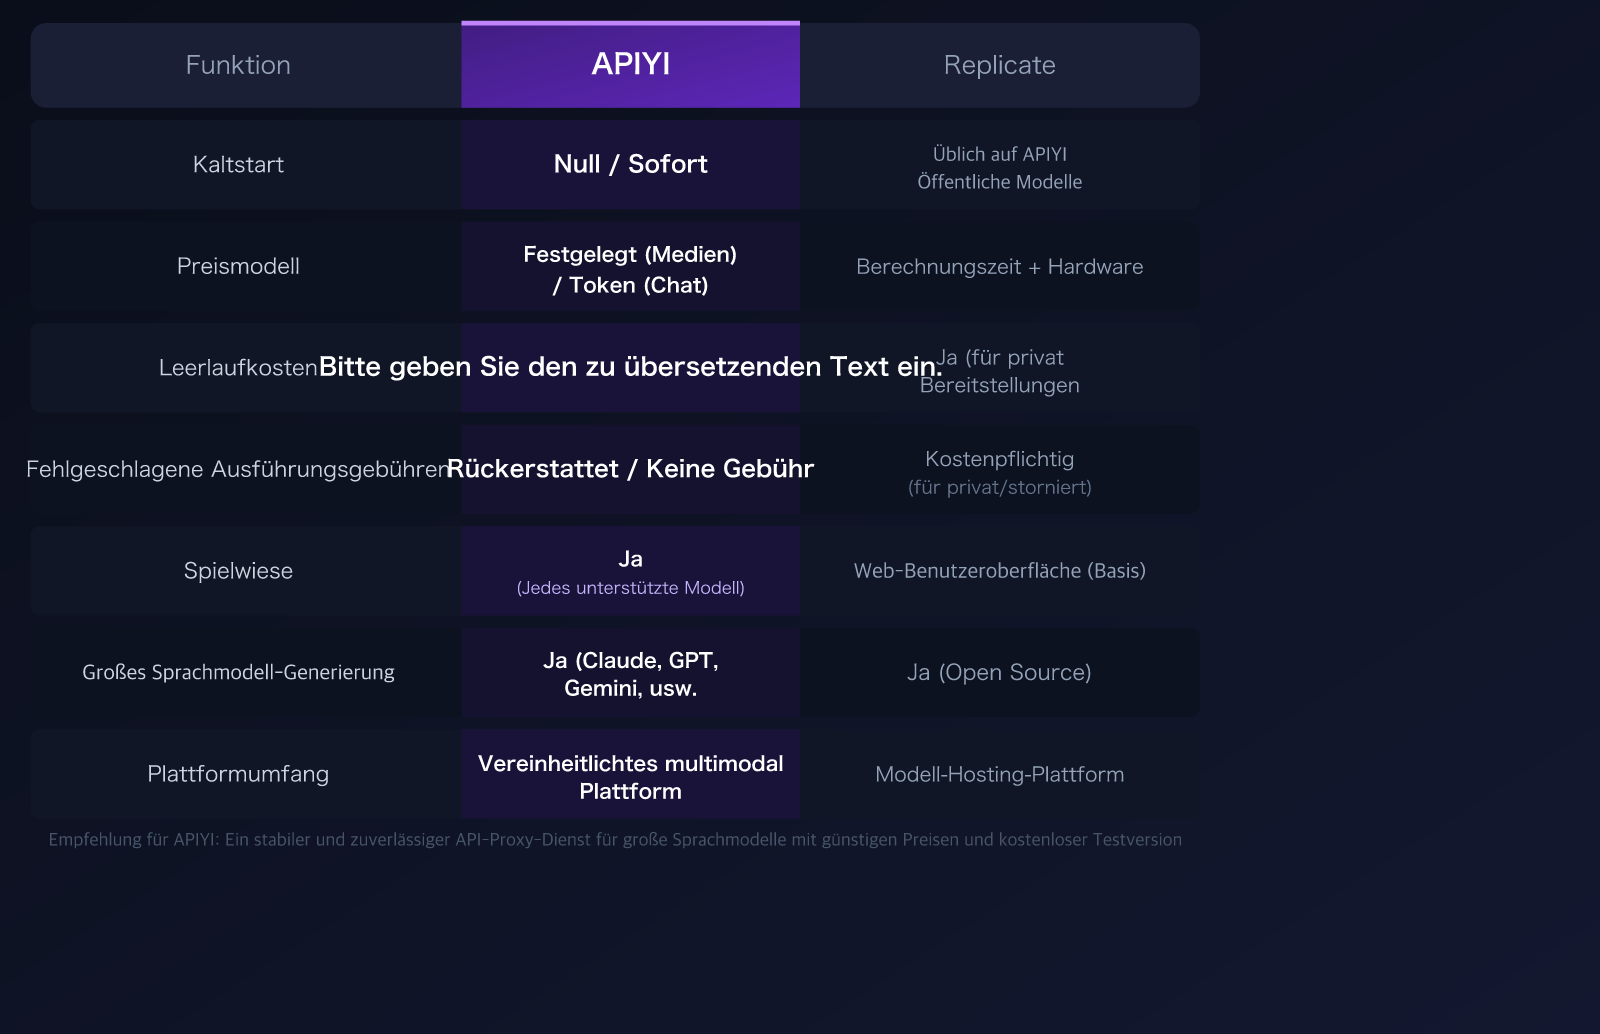This screenshot has height=1034, width=1600.
Task: Select the APIYI column header
Action: click(630, 64)
